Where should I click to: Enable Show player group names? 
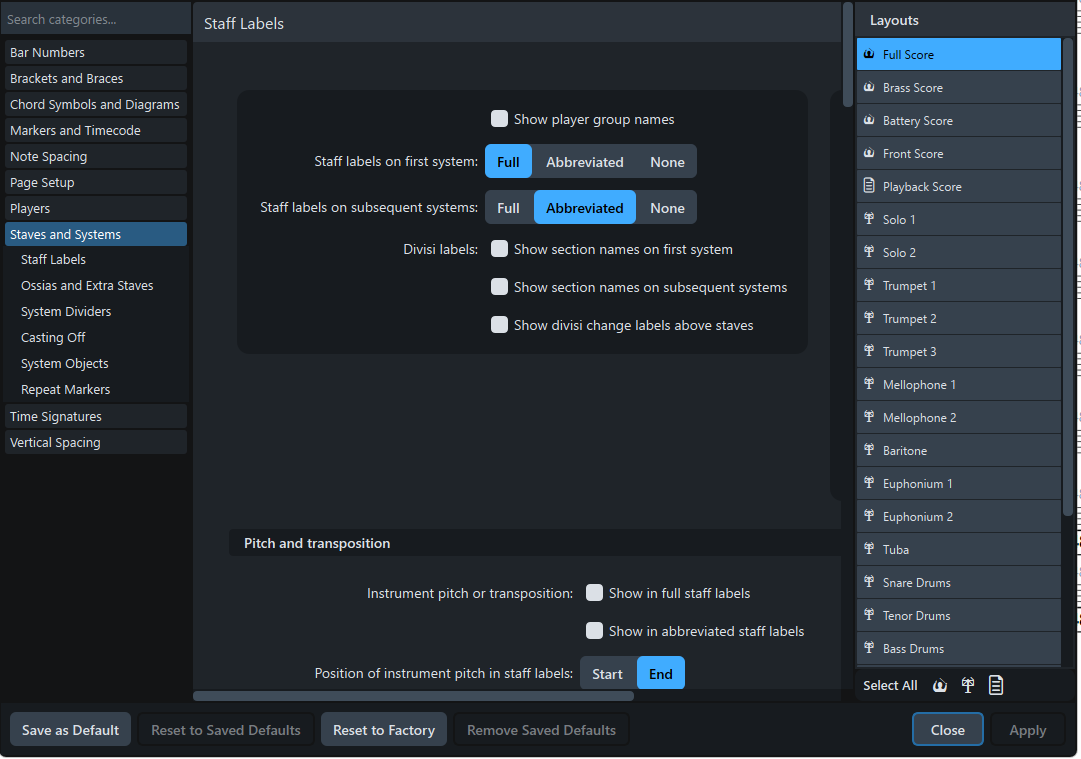tap(499, 118)
